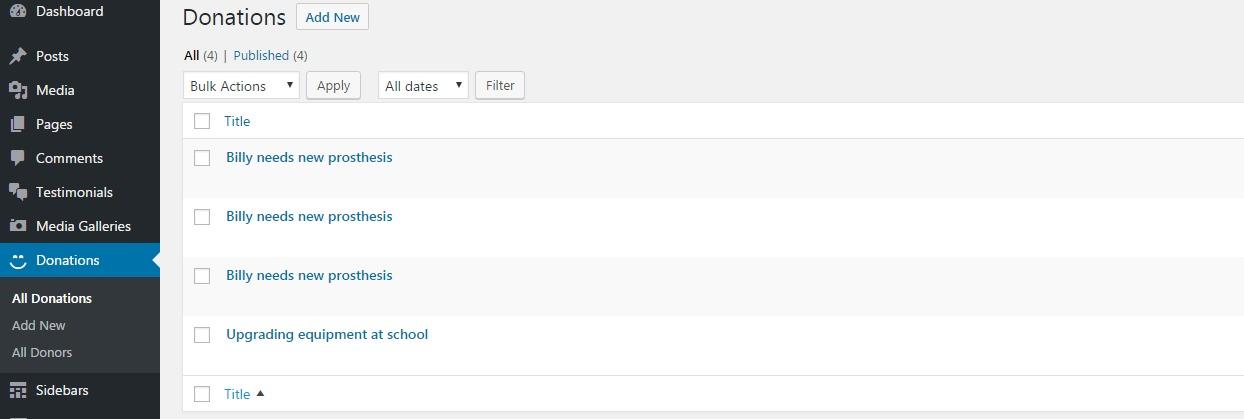Click the Sidebars grid icon
Image resolution: width=1244 pixels, height=419 pixels.
[x=18, y=391]
